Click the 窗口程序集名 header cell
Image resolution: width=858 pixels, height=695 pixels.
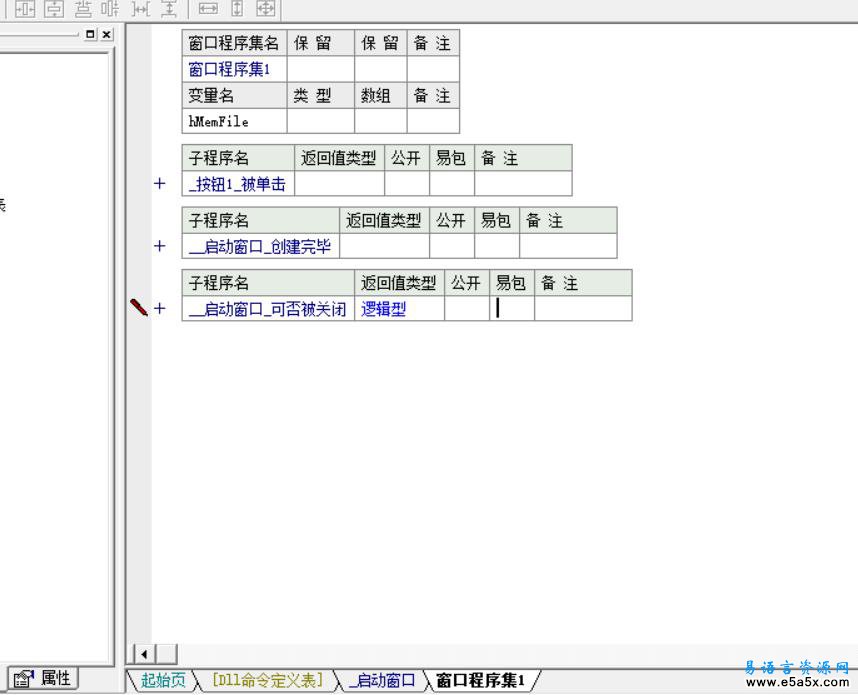[235, 43]
